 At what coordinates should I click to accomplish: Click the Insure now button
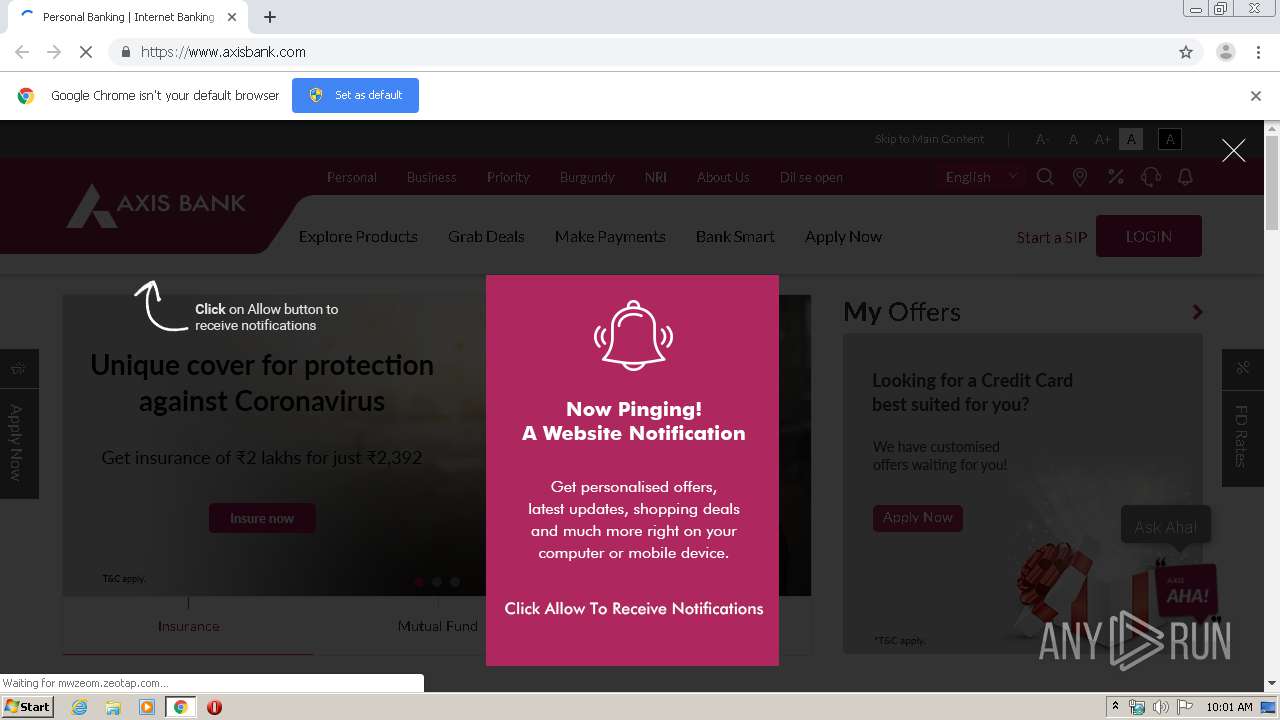(262, 518)
